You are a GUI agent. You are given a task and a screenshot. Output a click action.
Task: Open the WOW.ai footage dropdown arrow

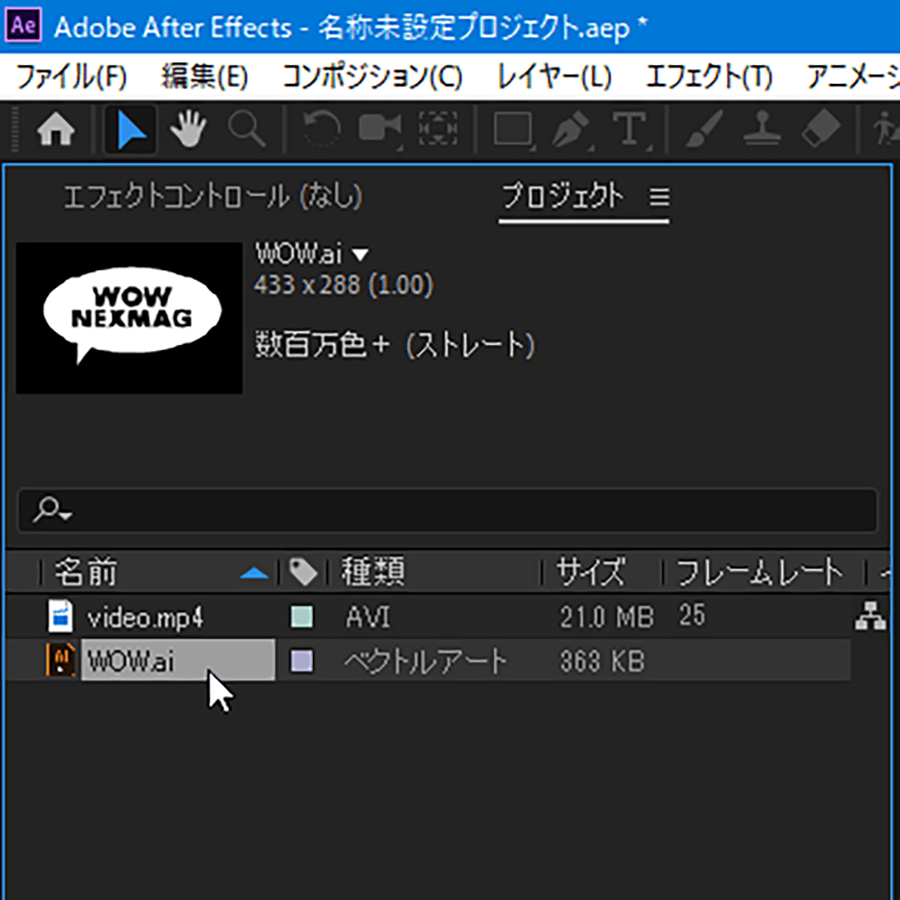coord(360,254)
